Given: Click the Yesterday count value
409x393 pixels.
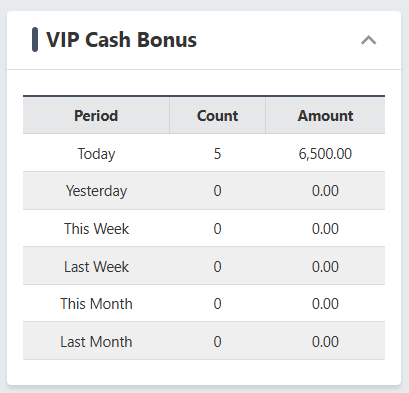Looking at the screenshot, I should [x=217, y=191].
